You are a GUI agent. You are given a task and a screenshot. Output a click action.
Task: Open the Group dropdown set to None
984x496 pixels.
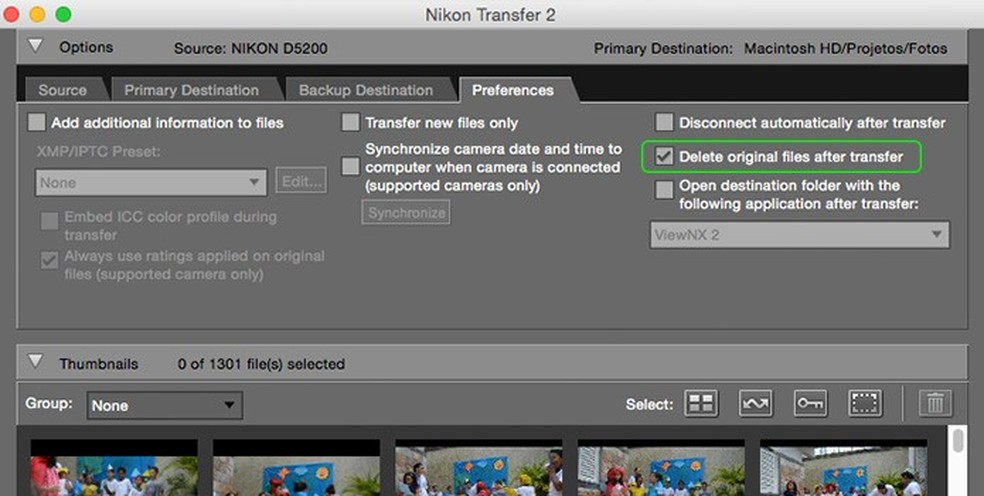point(164,406)
